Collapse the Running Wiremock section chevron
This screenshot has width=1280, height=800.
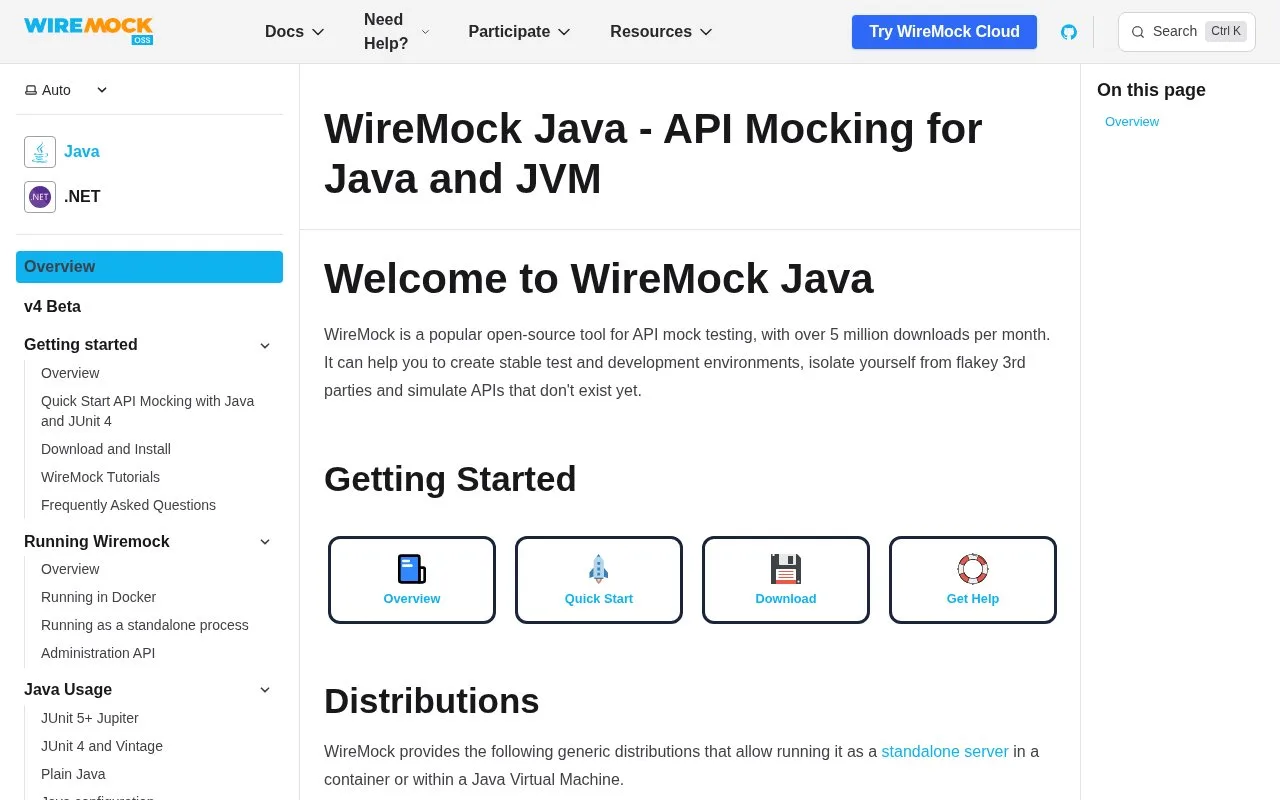265,542
